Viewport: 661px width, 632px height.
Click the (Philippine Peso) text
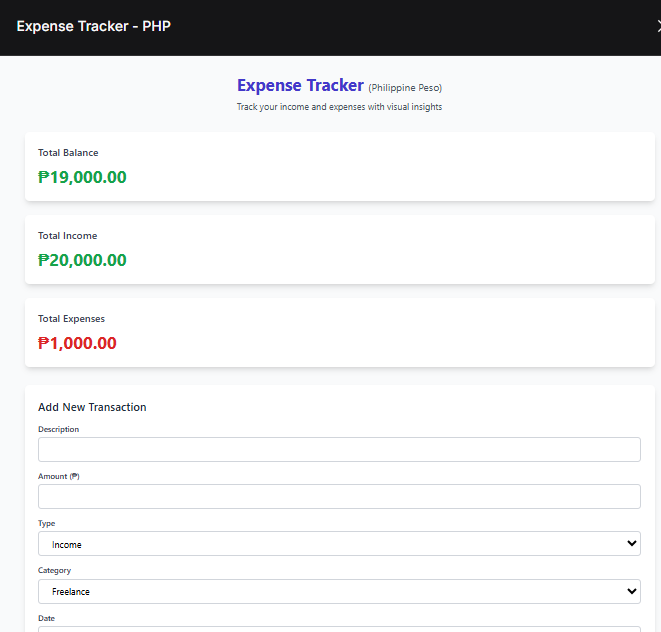pos(405,88)
